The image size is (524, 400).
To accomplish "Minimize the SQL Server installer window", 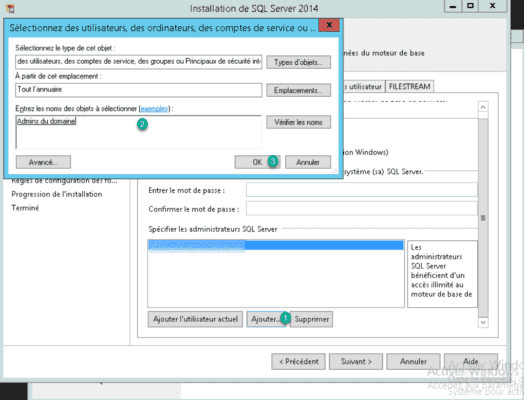I will 453,6.
